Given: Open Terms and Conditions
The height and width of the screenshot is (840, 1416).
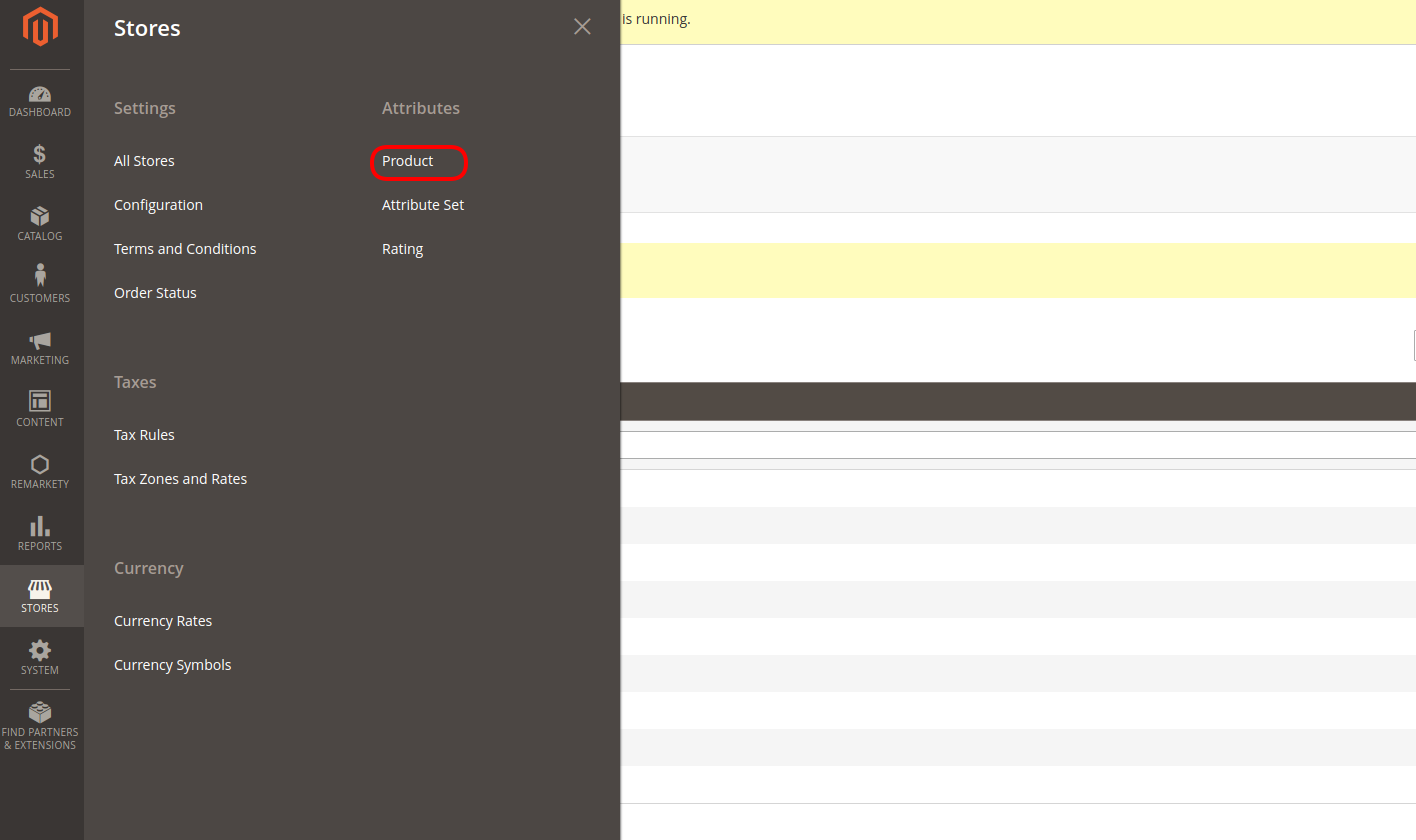Looking at the screenshot, I should coord(185,249).
